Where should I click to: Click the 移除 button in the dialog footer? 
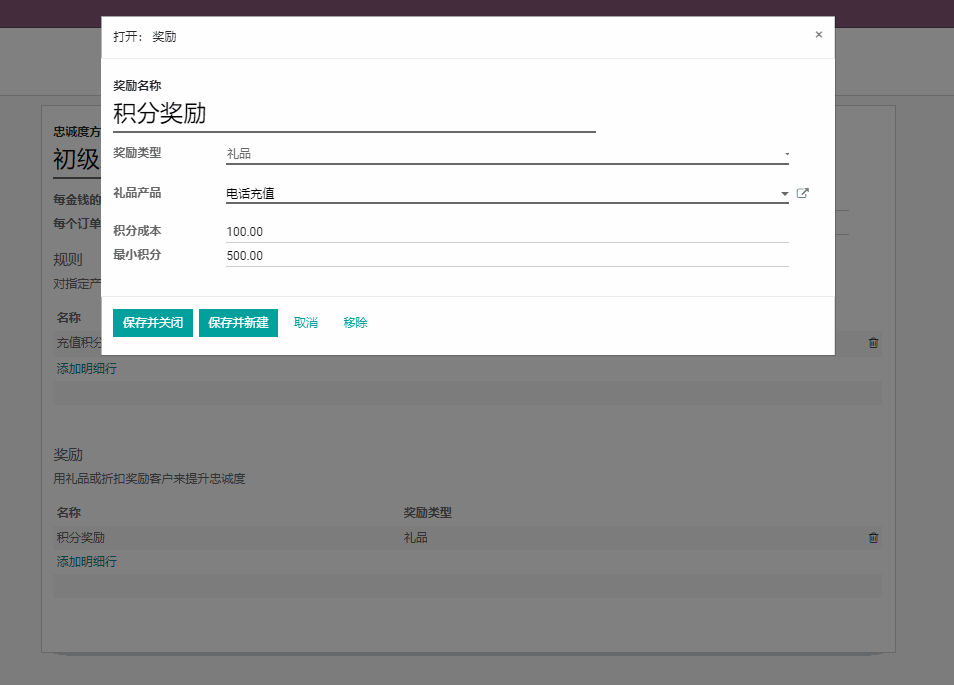355,323
